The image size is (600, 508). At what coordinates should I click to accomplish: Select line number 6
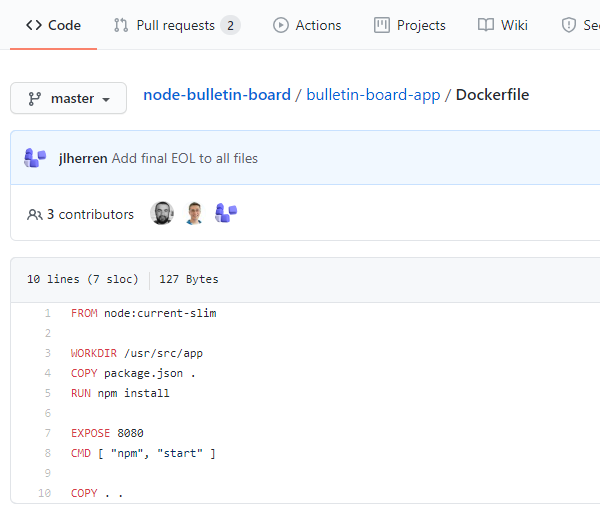pos(47,413)
